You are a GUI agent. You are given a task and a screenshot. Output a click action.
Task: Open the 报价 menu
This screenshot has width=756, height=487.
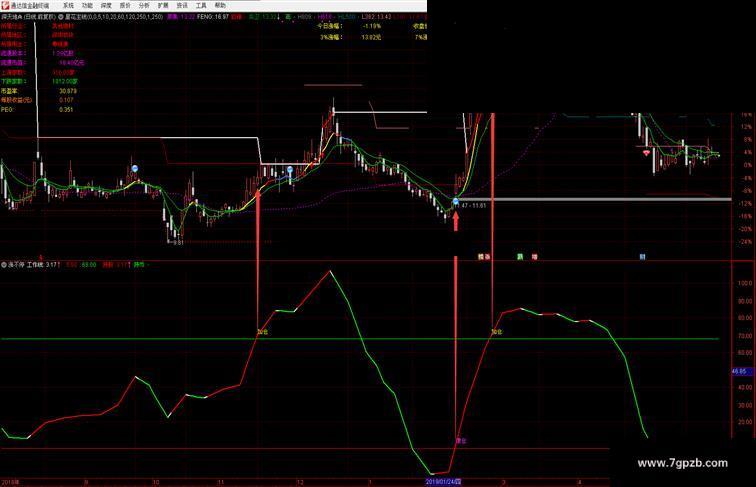pyautogui.click(x=125, y=5)
